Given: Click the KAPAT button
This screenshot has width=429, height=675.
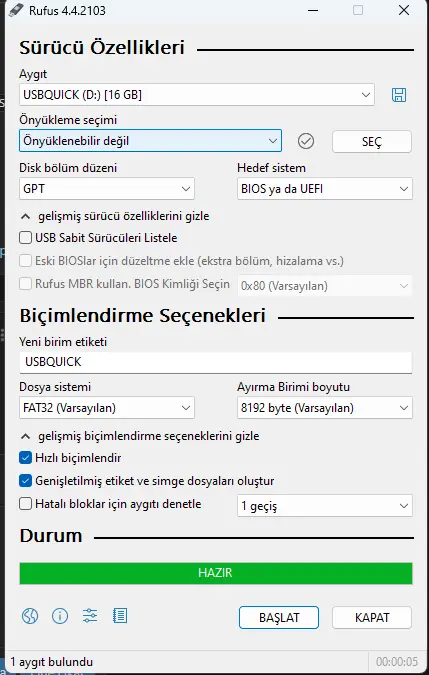Looking at the screenshot, I should pyautogui.click(x=372, y=618).
